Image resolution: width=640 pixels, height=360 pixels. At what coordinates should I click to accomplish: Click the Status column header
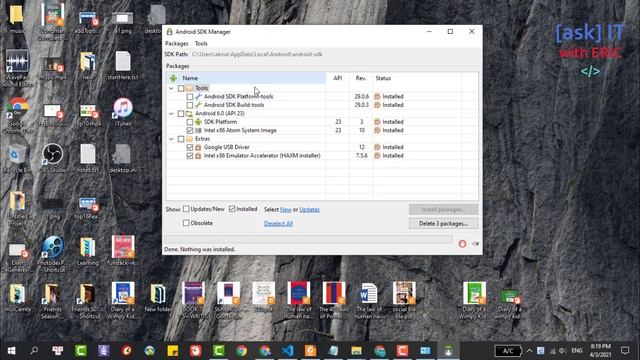(417, 78)
